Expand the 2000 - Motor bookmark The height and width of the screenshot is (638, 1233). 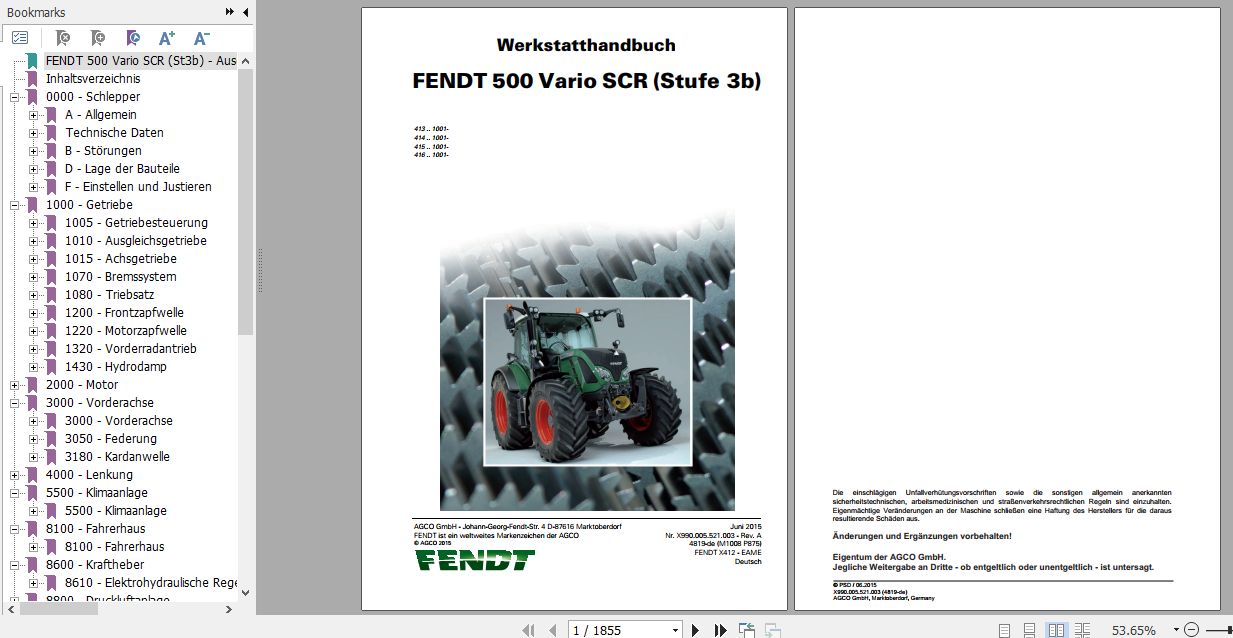tap(15, 385)
